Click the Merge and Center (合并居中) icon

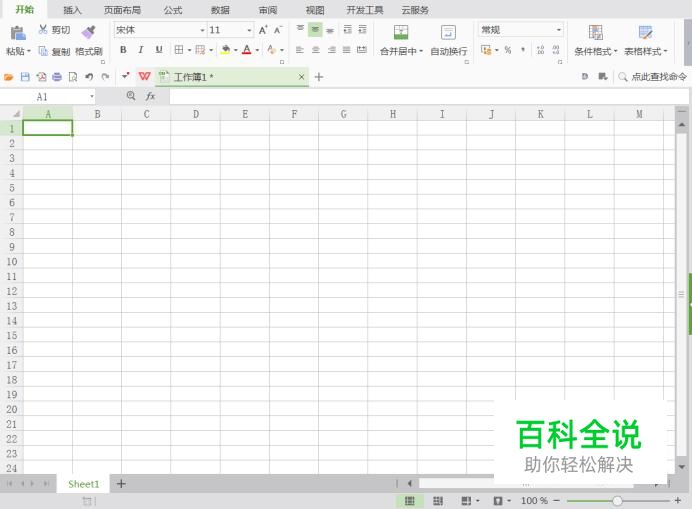click(x=401, y=32)
